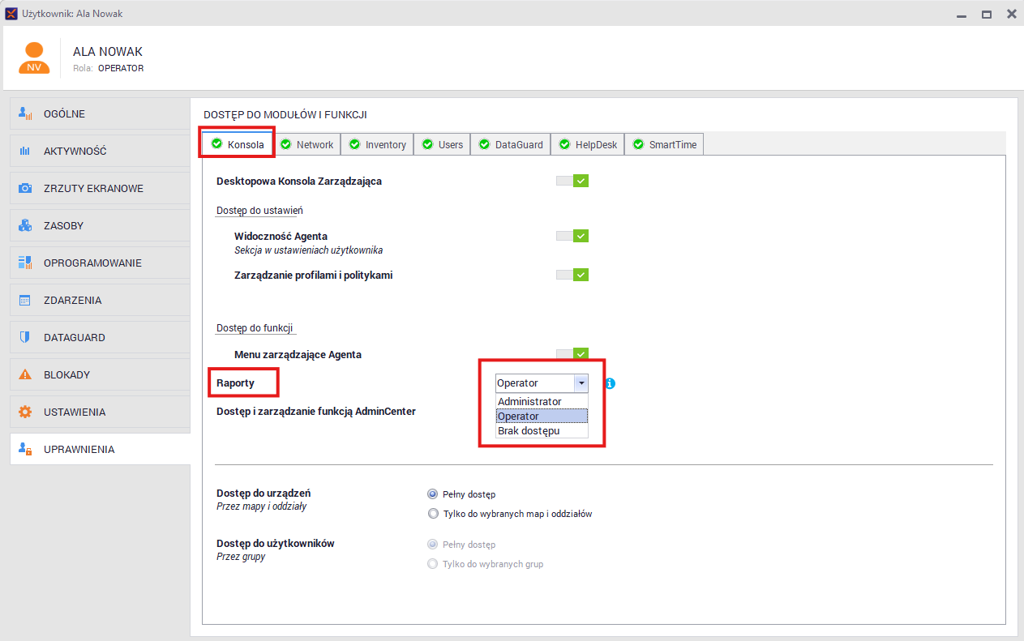Click the blue info icon beside Raporty

click(610, 383)
